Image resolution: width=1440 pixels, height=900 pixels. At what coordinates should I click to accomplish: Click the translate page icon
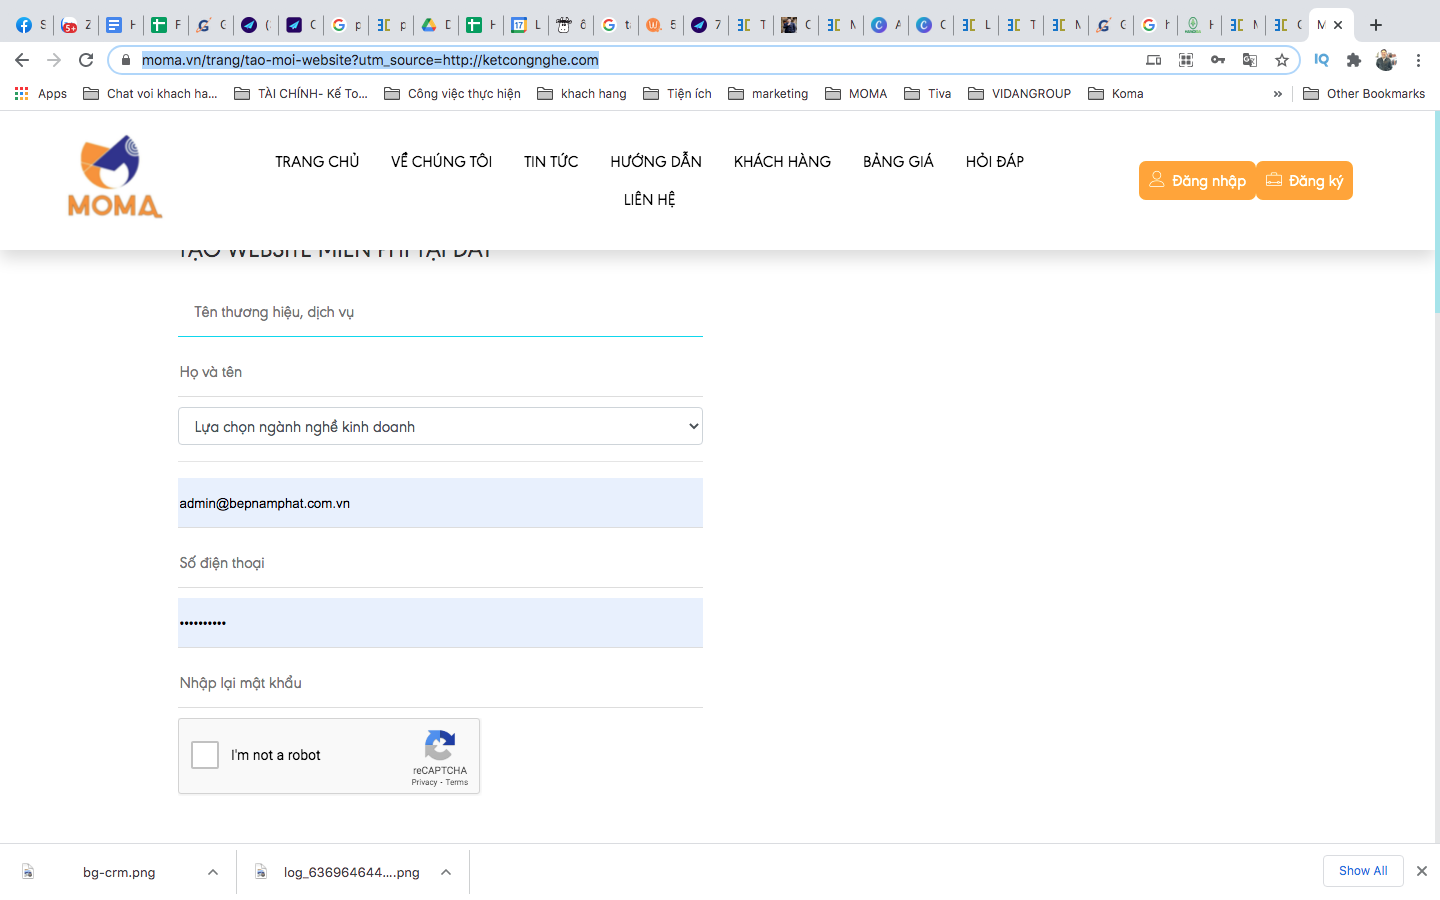click(x=1249, y=60)
